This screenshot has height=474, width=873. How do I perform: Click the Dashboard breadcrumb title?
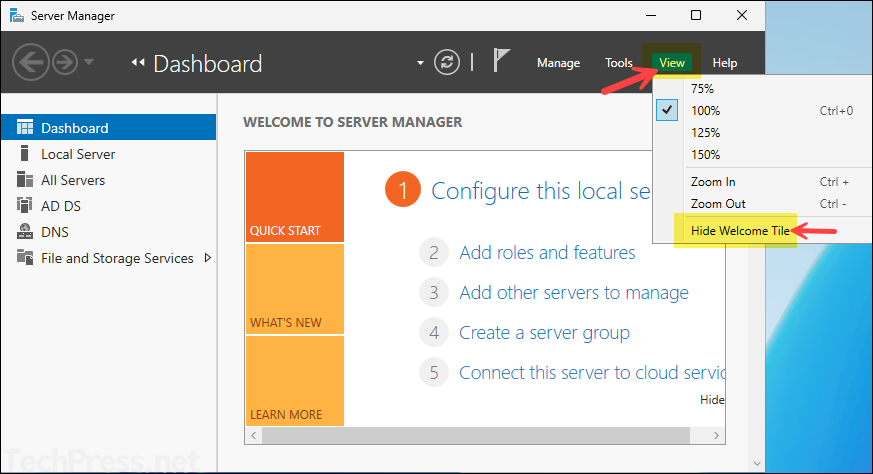pos(208,63)
